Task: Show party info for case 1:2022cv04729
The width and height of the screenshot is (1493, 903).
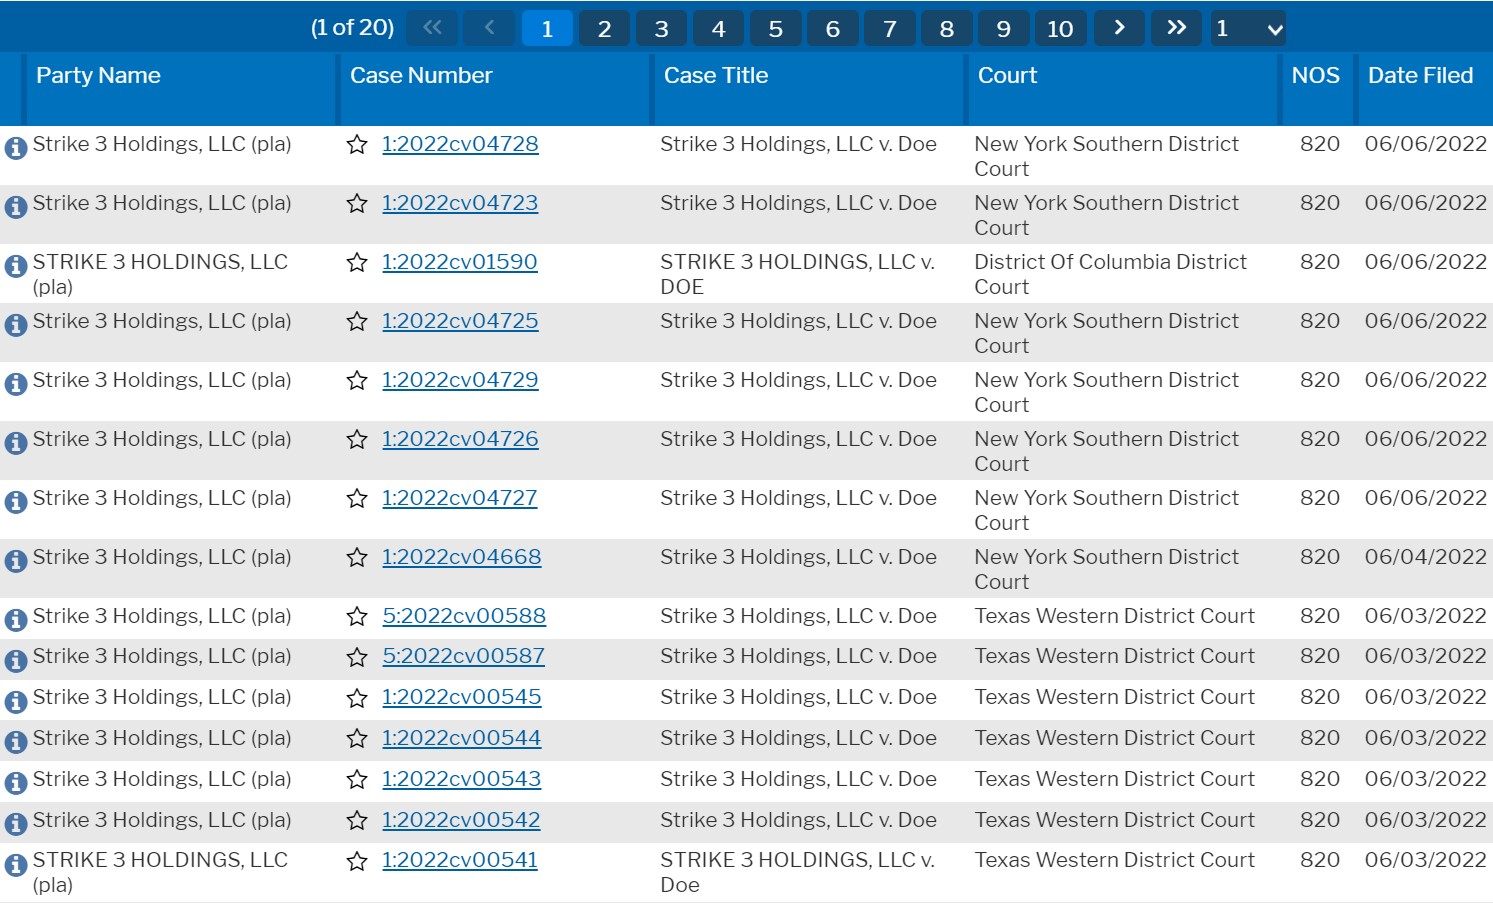Action: coord(16,384)
